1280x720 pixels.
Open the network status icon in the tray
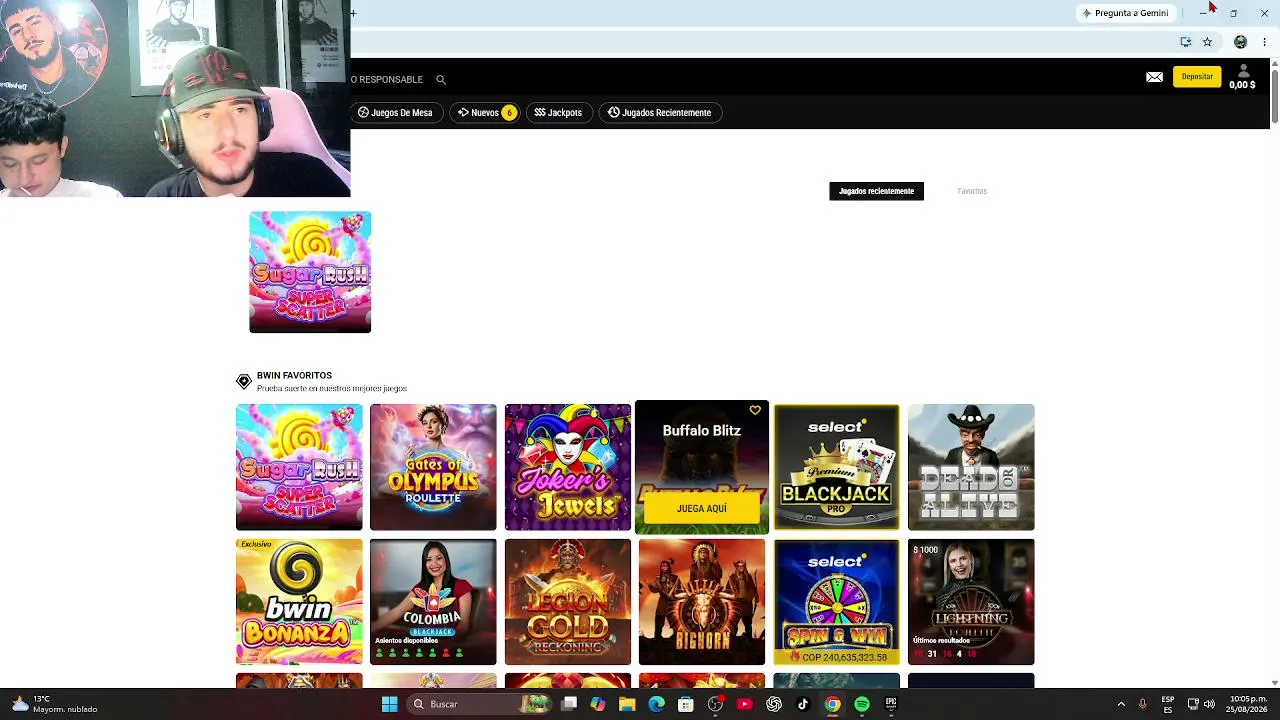click(1193, 704)
